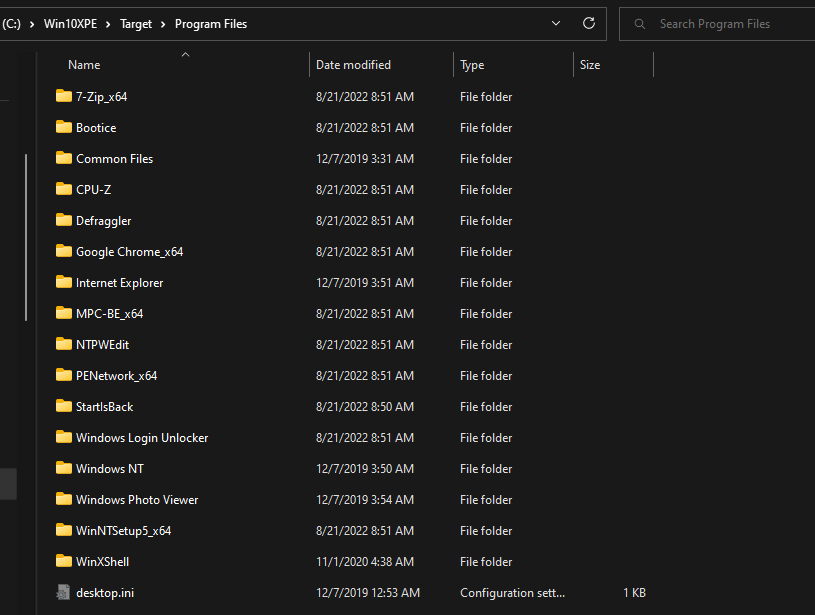Click the Windows Photo Viewer folder icon
815x615 pixels.
(x=63, y=499)
